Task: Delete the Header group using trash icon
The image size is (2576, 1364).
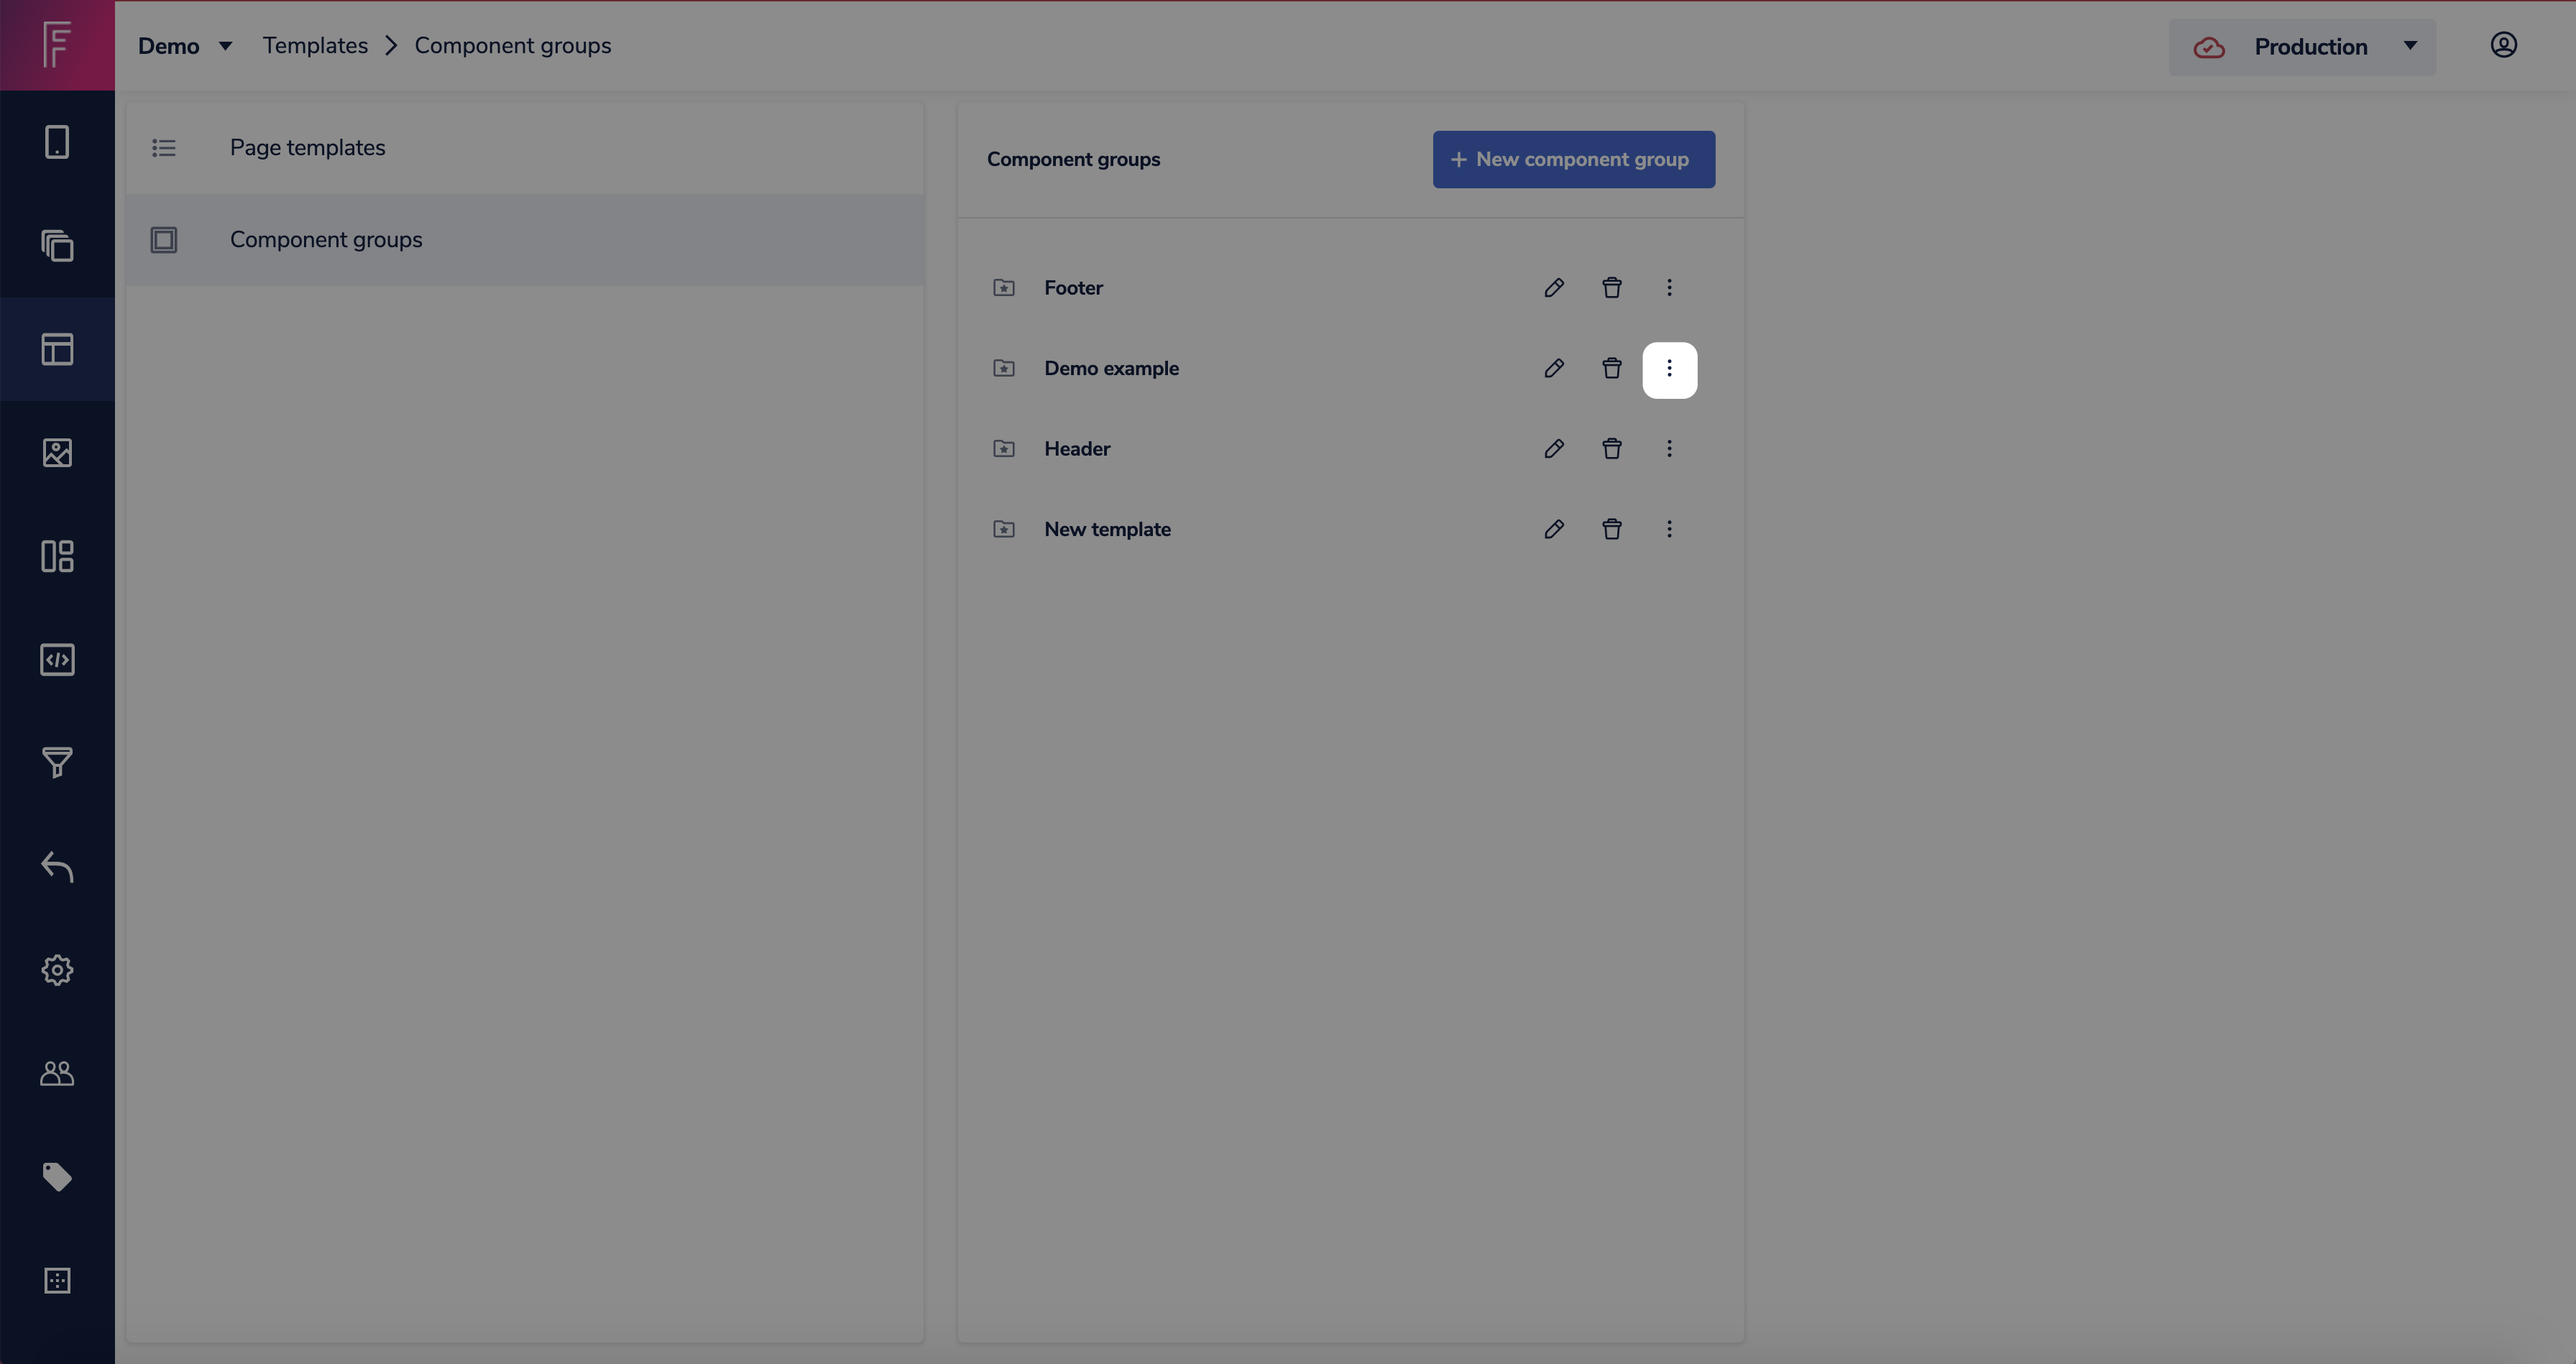Action: click(1611, 448)
